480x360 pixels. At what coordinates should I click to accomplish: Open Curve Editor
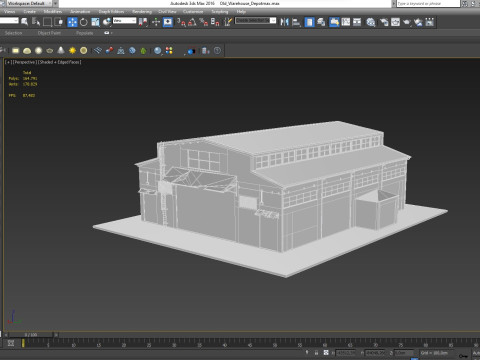(x=346, y=22)
